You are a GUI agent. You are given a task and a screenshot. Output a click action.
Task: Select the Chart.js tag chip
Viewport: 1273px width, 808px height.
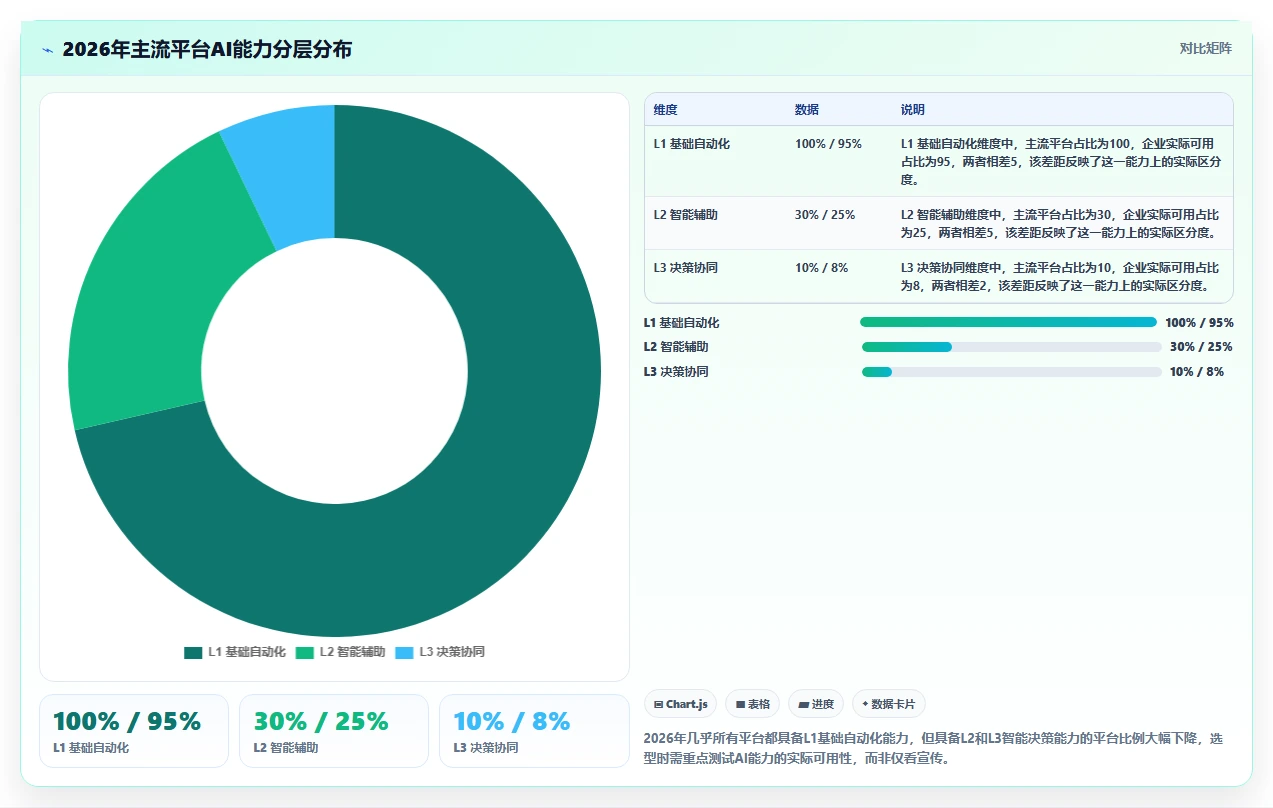(680, 704)
